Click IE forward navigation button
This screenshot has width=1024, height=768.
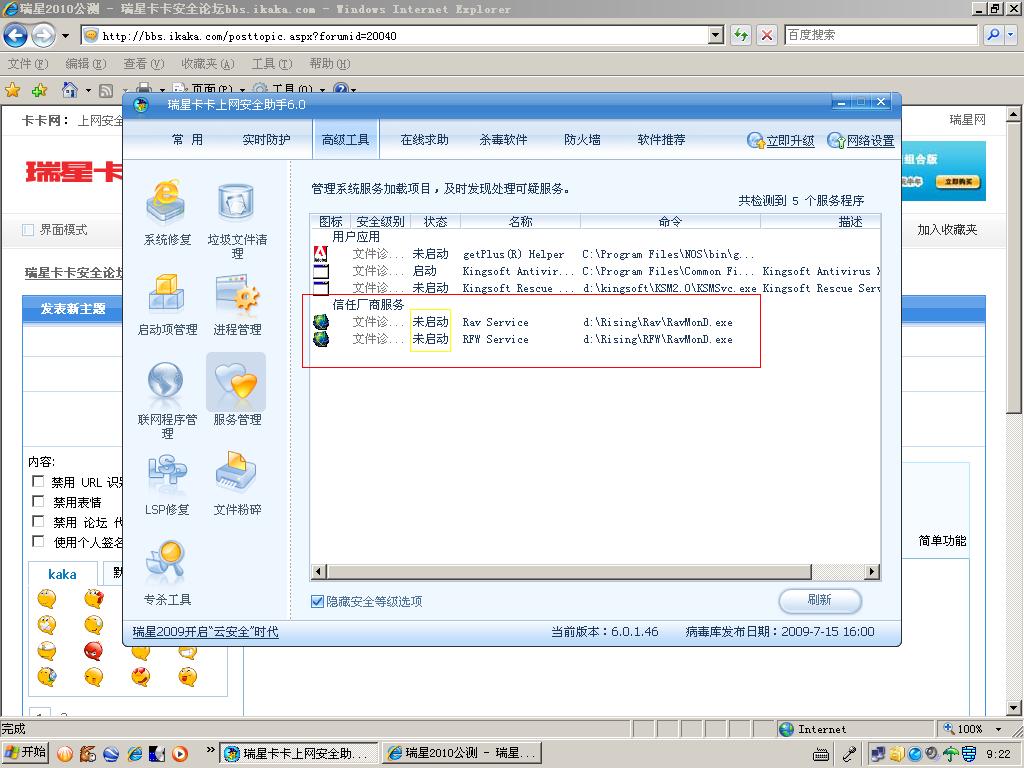[x=43, y=35]
